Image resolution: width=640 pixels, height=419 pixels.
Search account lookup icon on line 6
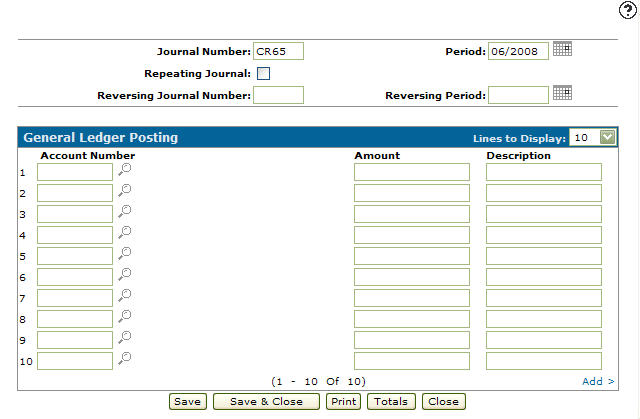click(x=124, y=274)
